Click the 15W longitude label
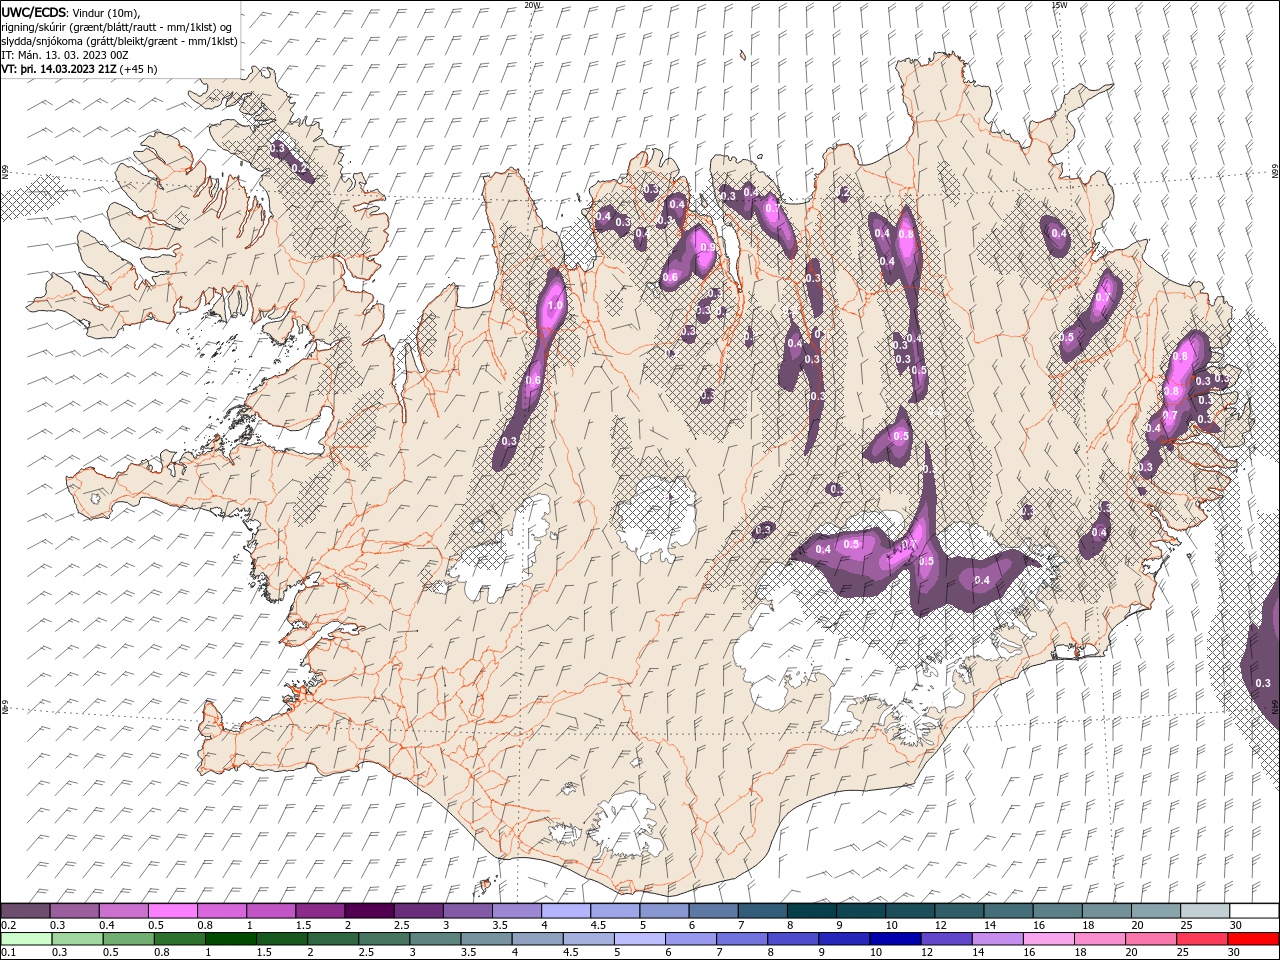Viewport: 1280px width, 960px height. tap(1059, 5)
